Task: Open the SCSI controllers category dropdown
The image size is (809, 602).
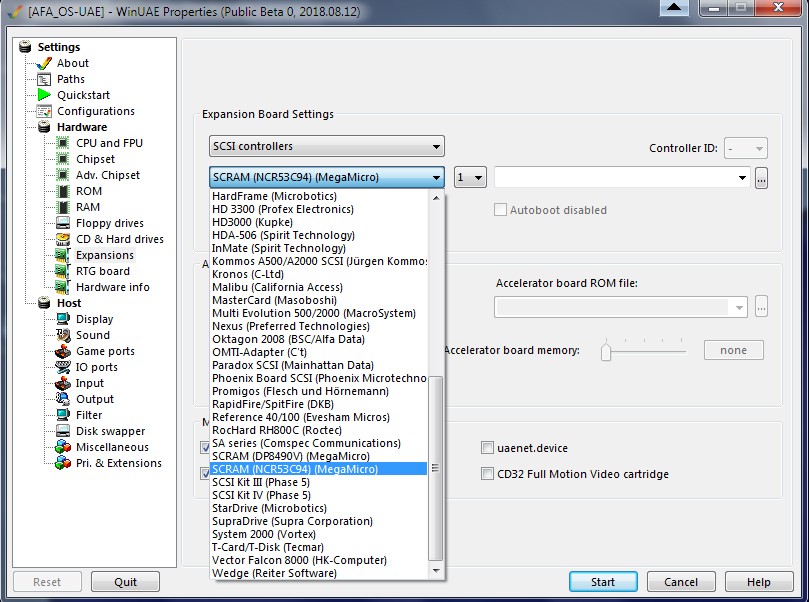Action: point(327,147)
